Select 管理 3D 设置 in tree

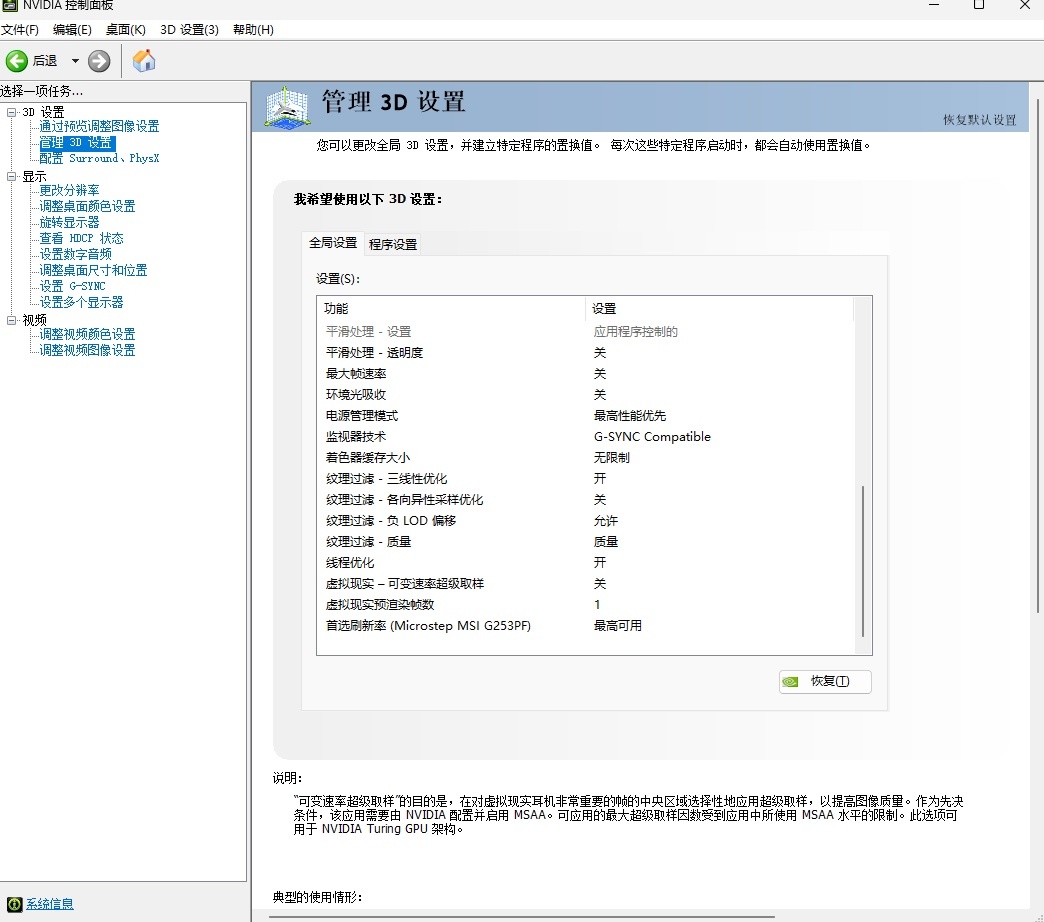[77, 142]
